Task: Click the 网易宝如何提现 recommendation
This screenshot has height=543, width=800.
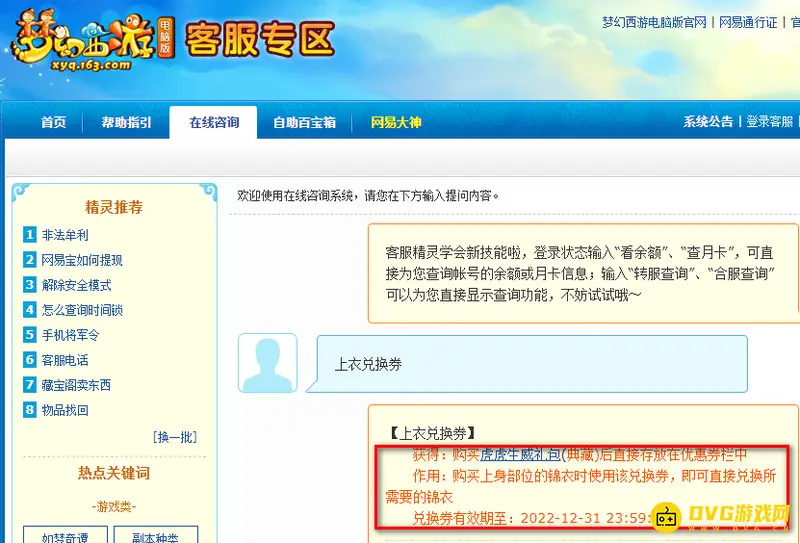Action: pos(82,260)
